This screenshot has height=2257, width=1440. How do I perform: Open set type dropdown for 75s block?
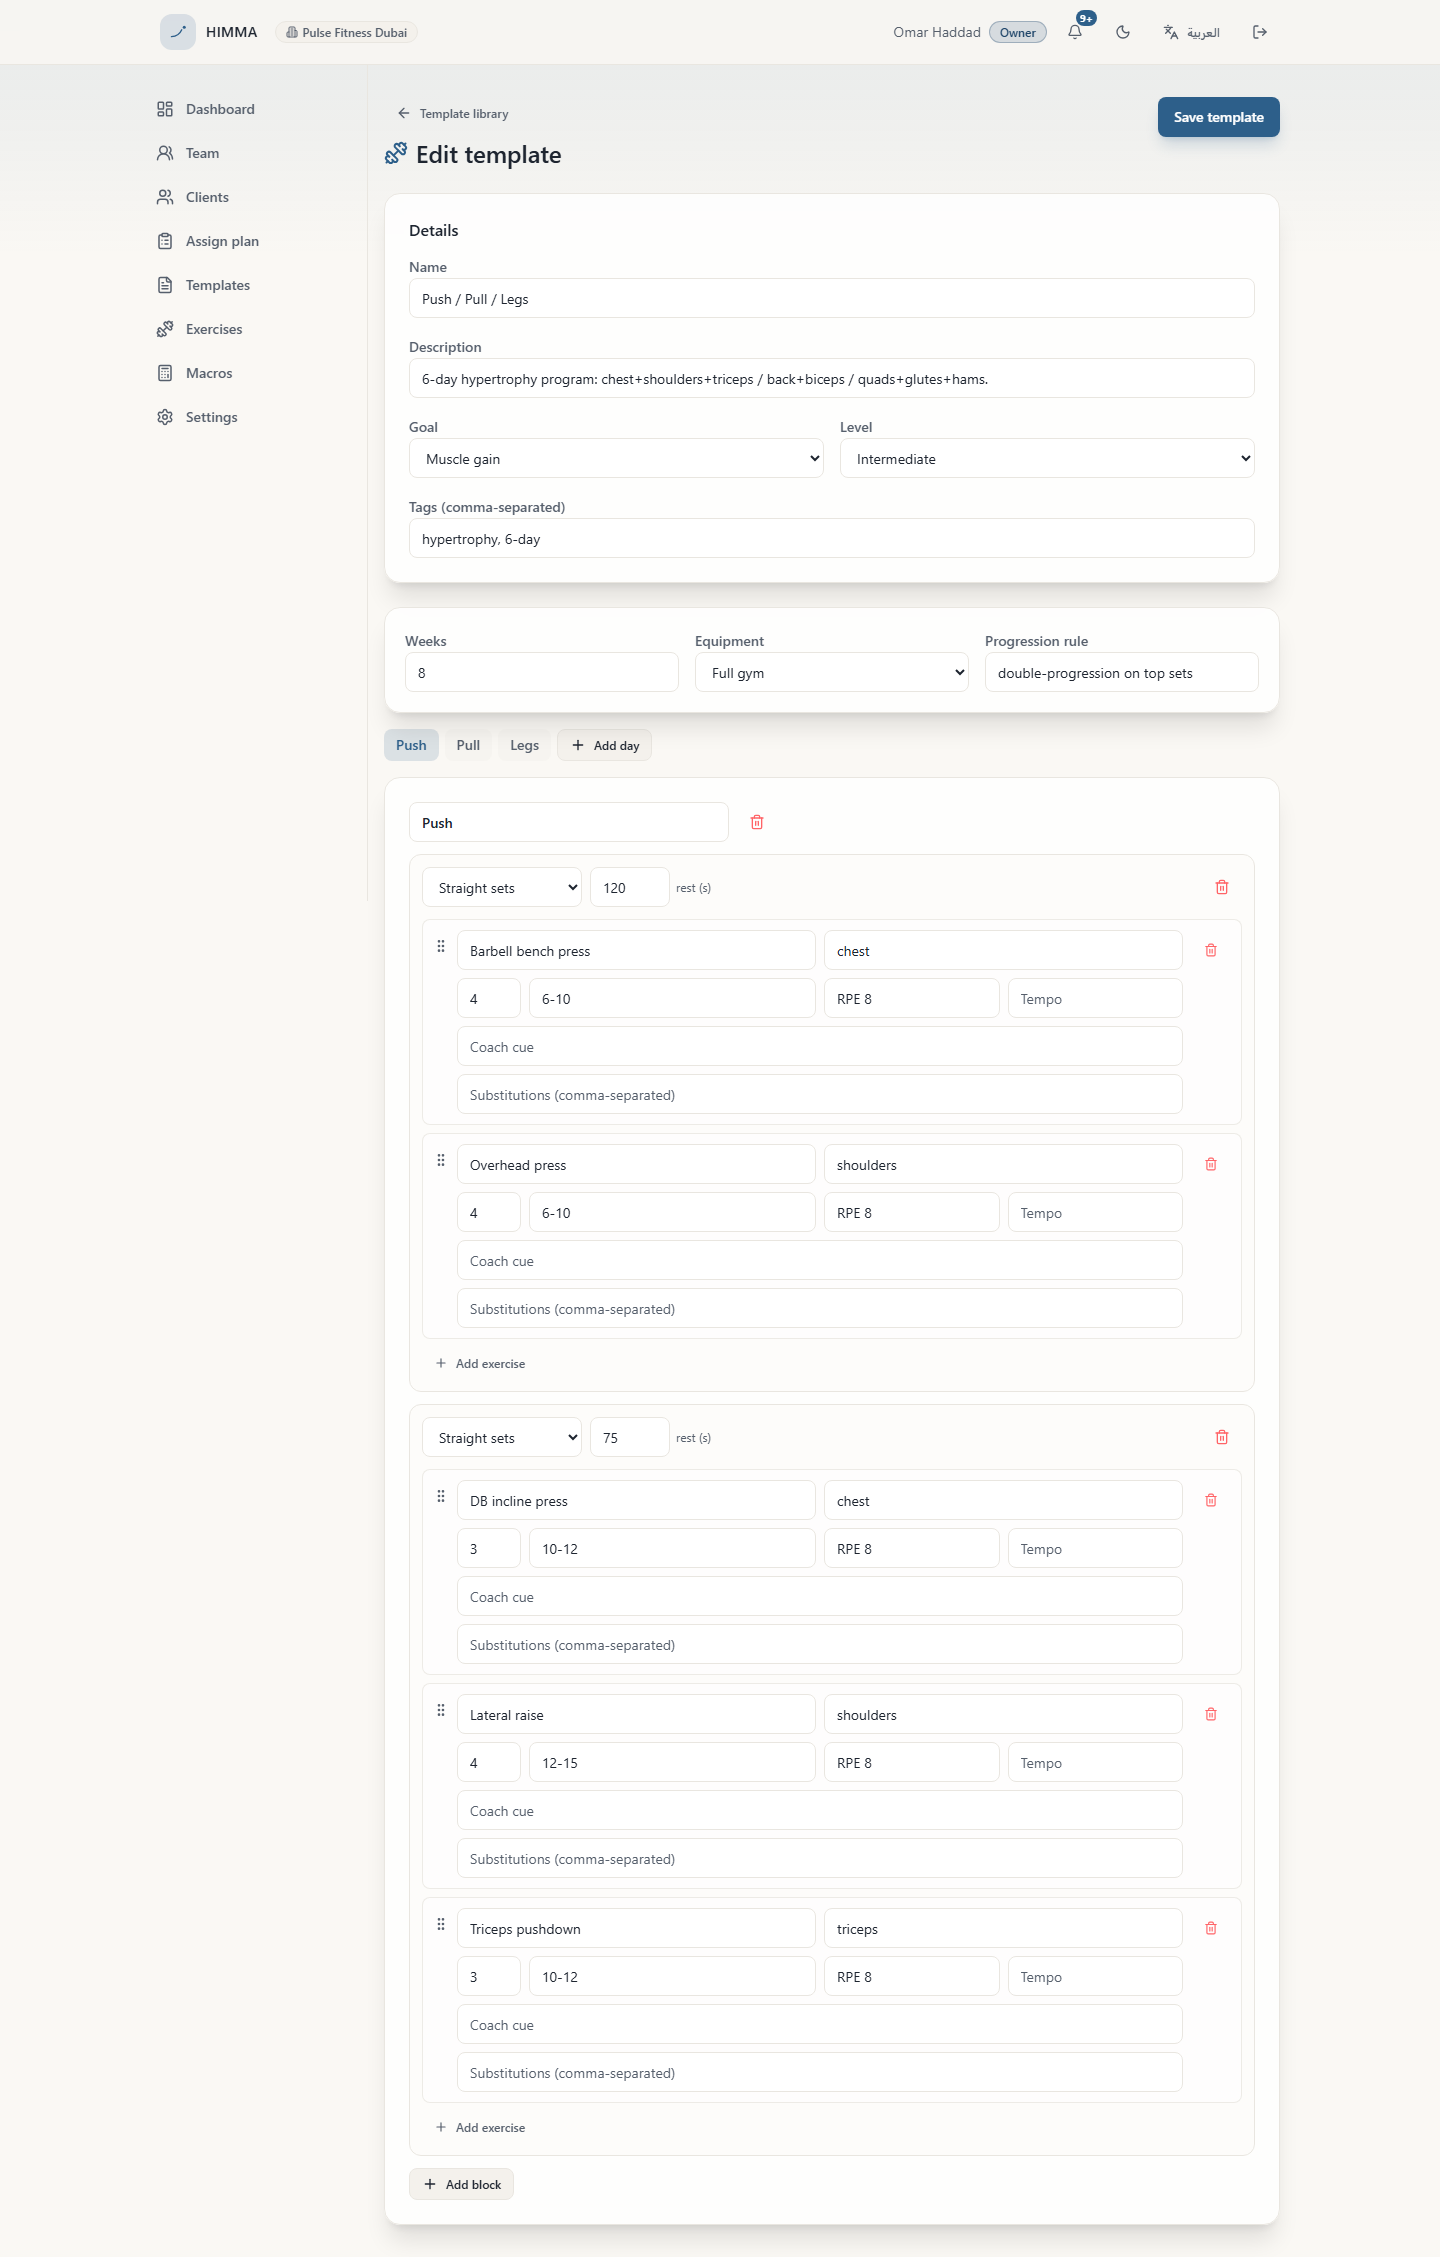(x=502, y=1437)
